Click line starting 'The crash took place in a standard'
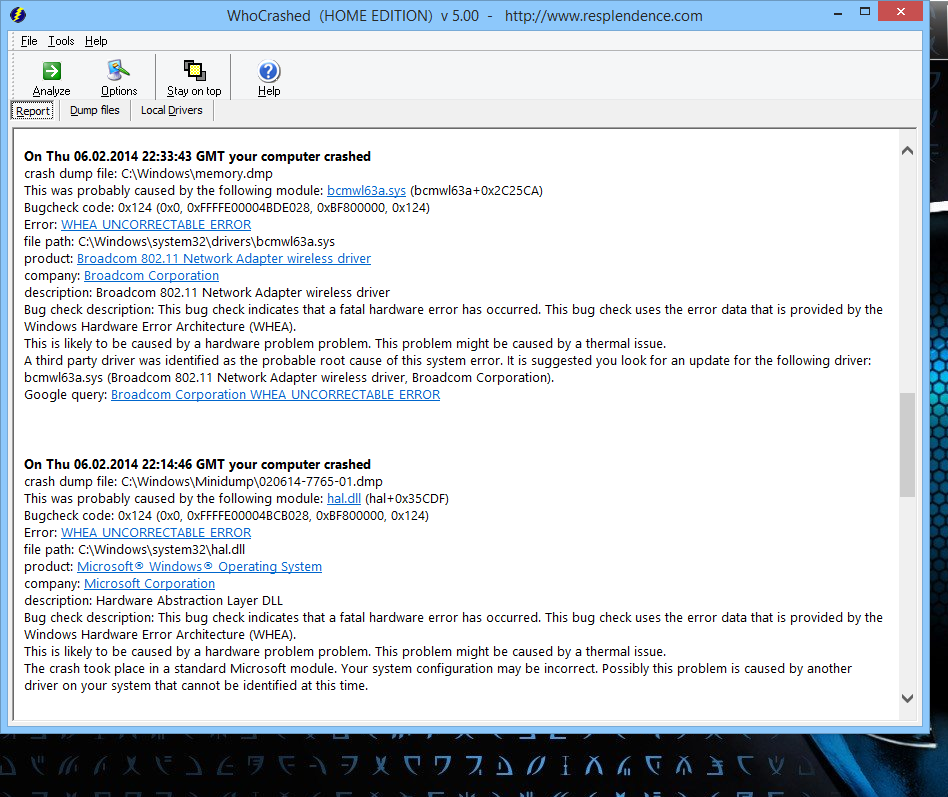 (438, 668)
